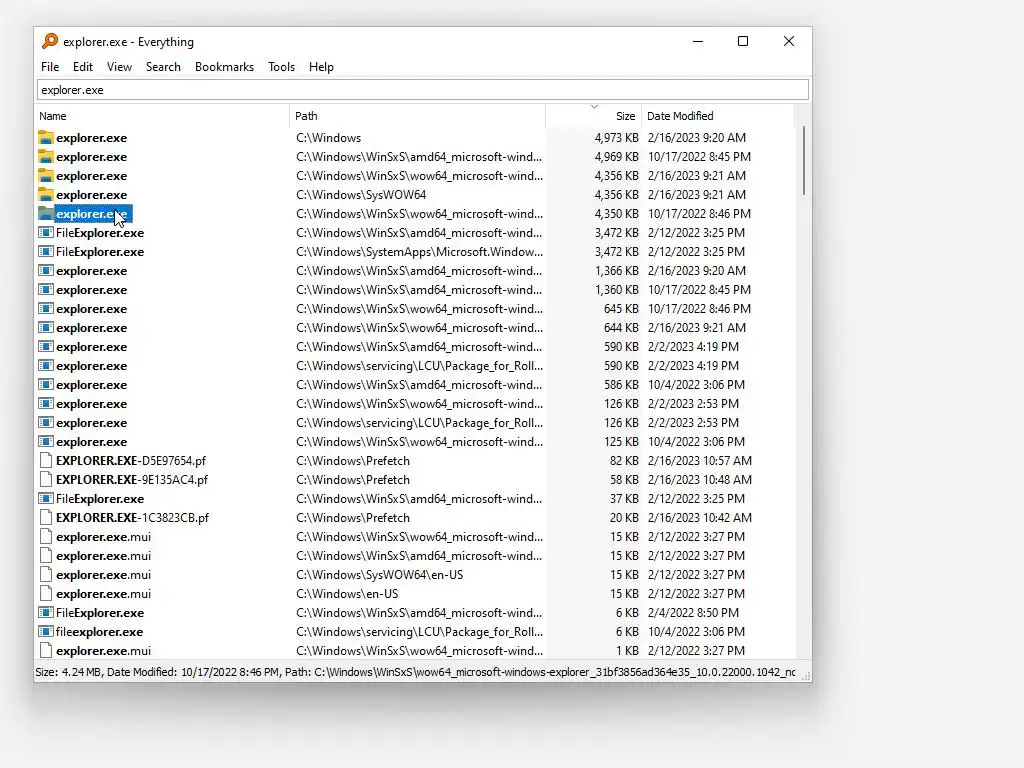Screen dimensions: 1024x768
Task: Click icon of FileExplorer.exe modified 2/4/2022
Action: (x=46, y=613)
